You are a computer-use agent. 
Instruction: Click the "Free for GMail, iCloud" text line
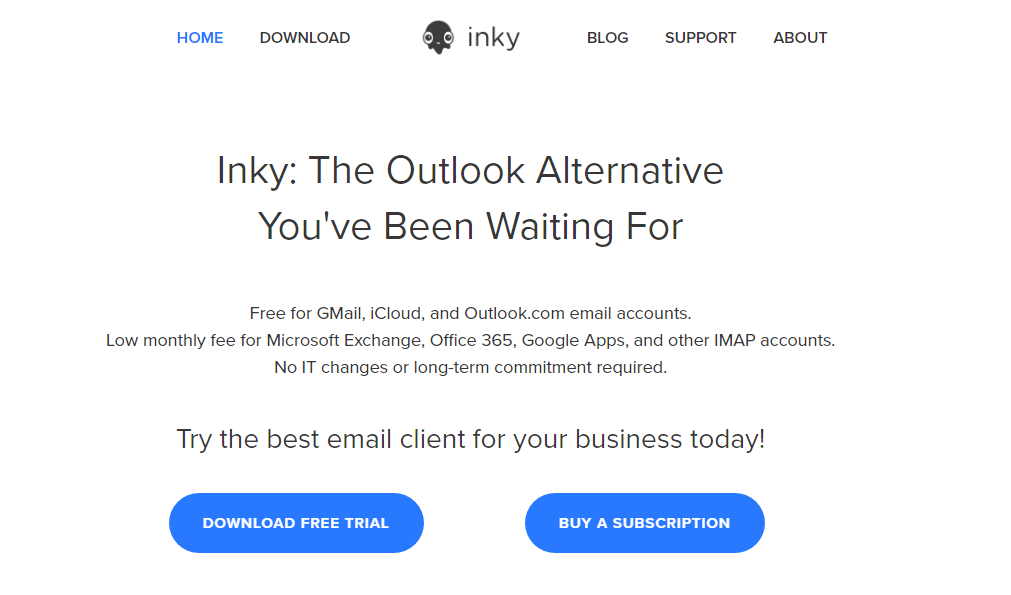(x=471, y=314)
